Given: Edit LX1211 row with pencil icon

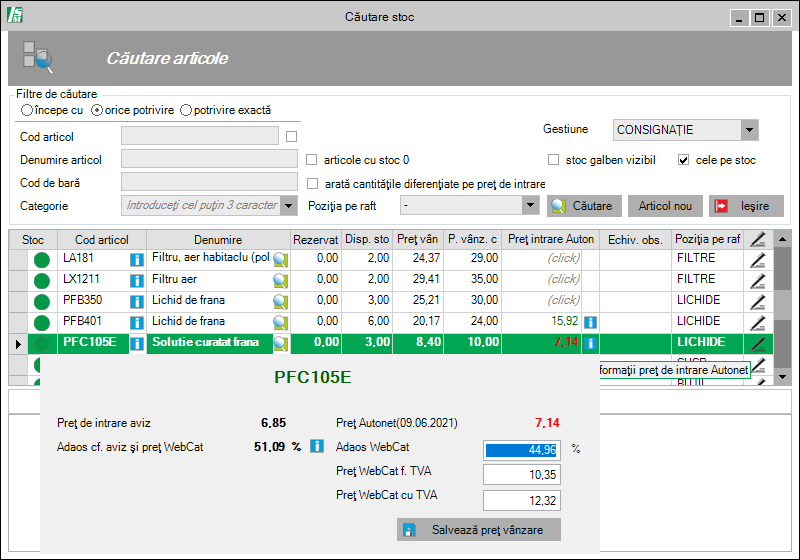Looking at the screenshot, I should click(758, 281).
